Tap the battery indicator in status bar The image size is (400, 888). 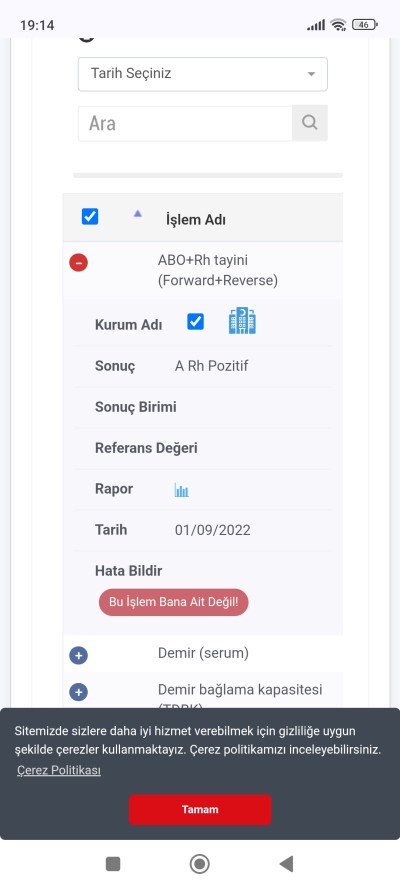365,24
